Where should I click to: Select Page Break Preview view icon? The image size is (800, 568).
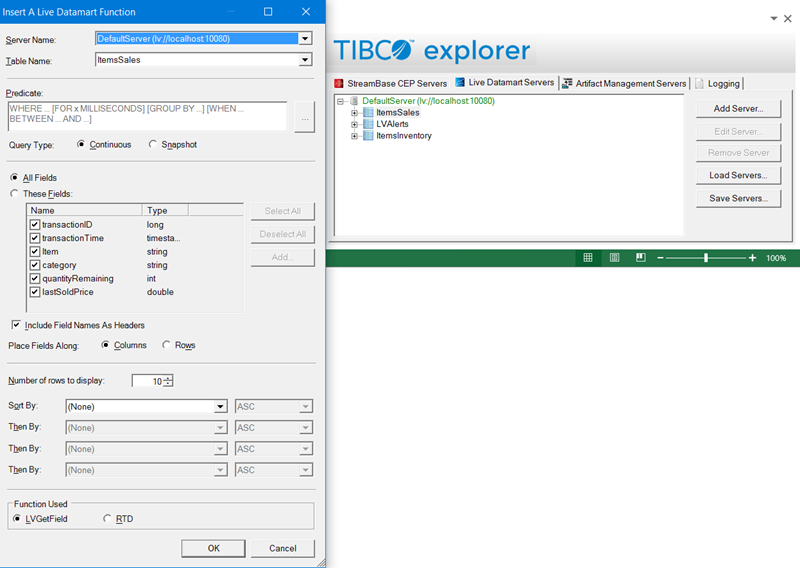tap(640, 258)
